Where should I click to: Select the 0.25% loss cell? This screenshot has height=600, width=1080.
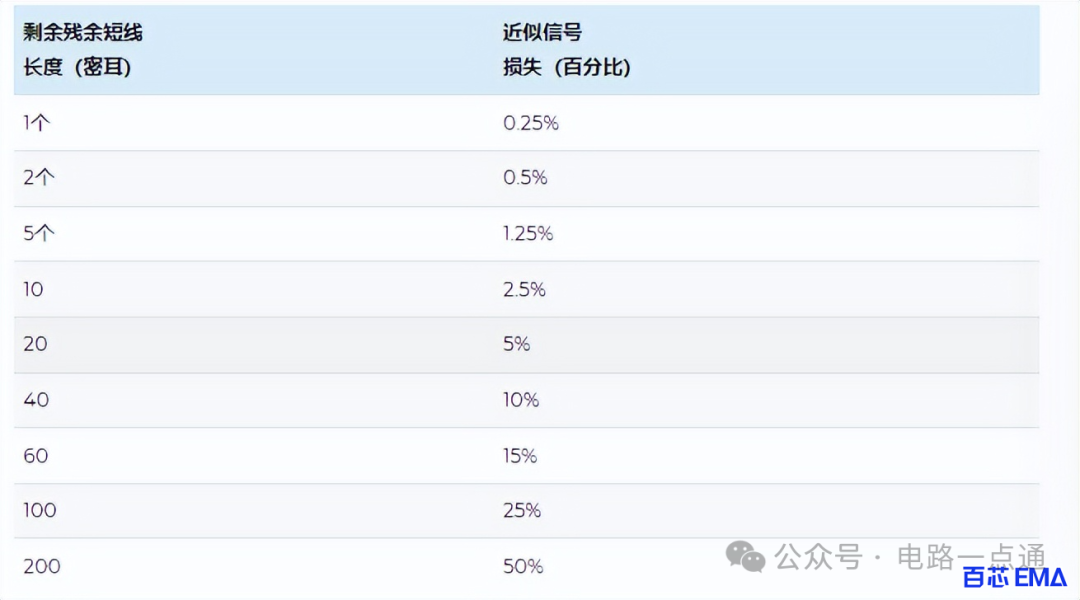pos(530,123)
